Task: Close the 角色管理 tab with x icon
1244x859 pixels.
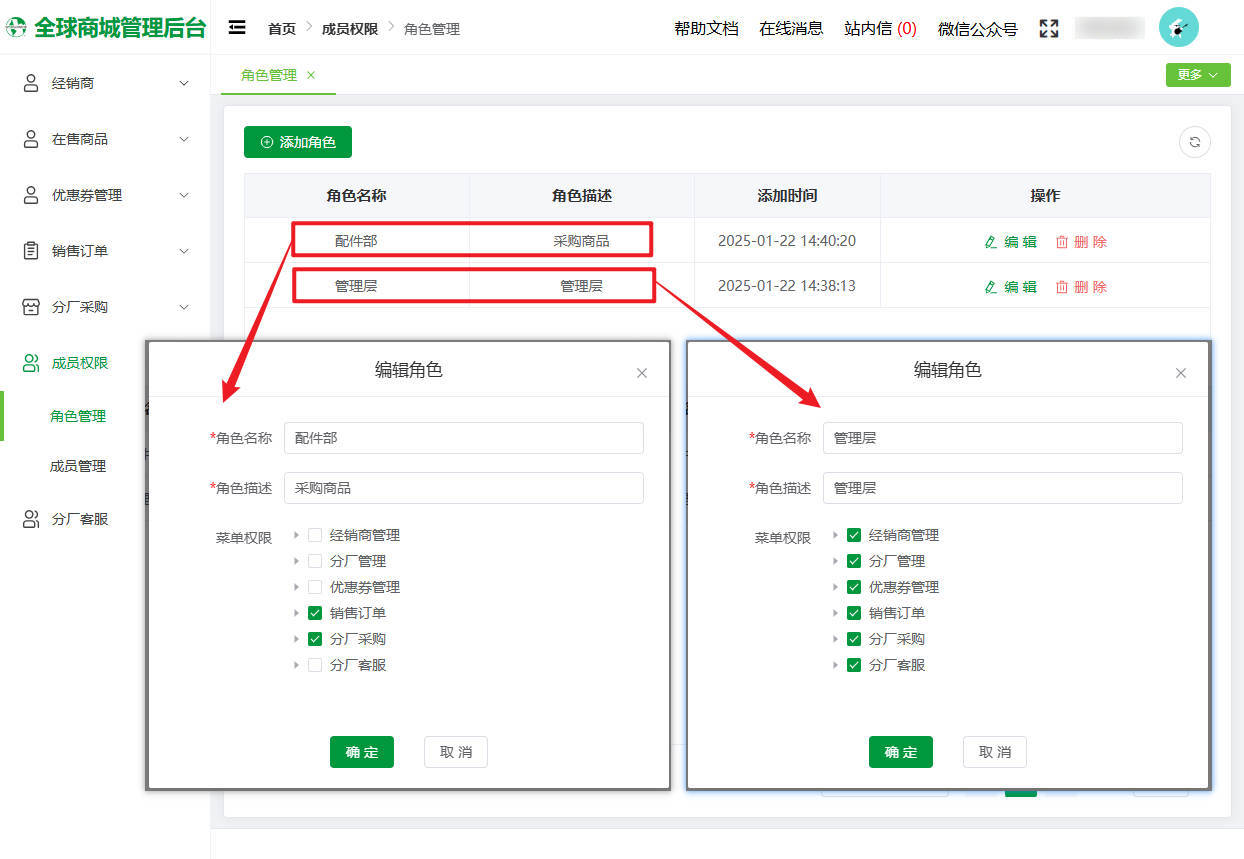Action: [x=311, y=75]
